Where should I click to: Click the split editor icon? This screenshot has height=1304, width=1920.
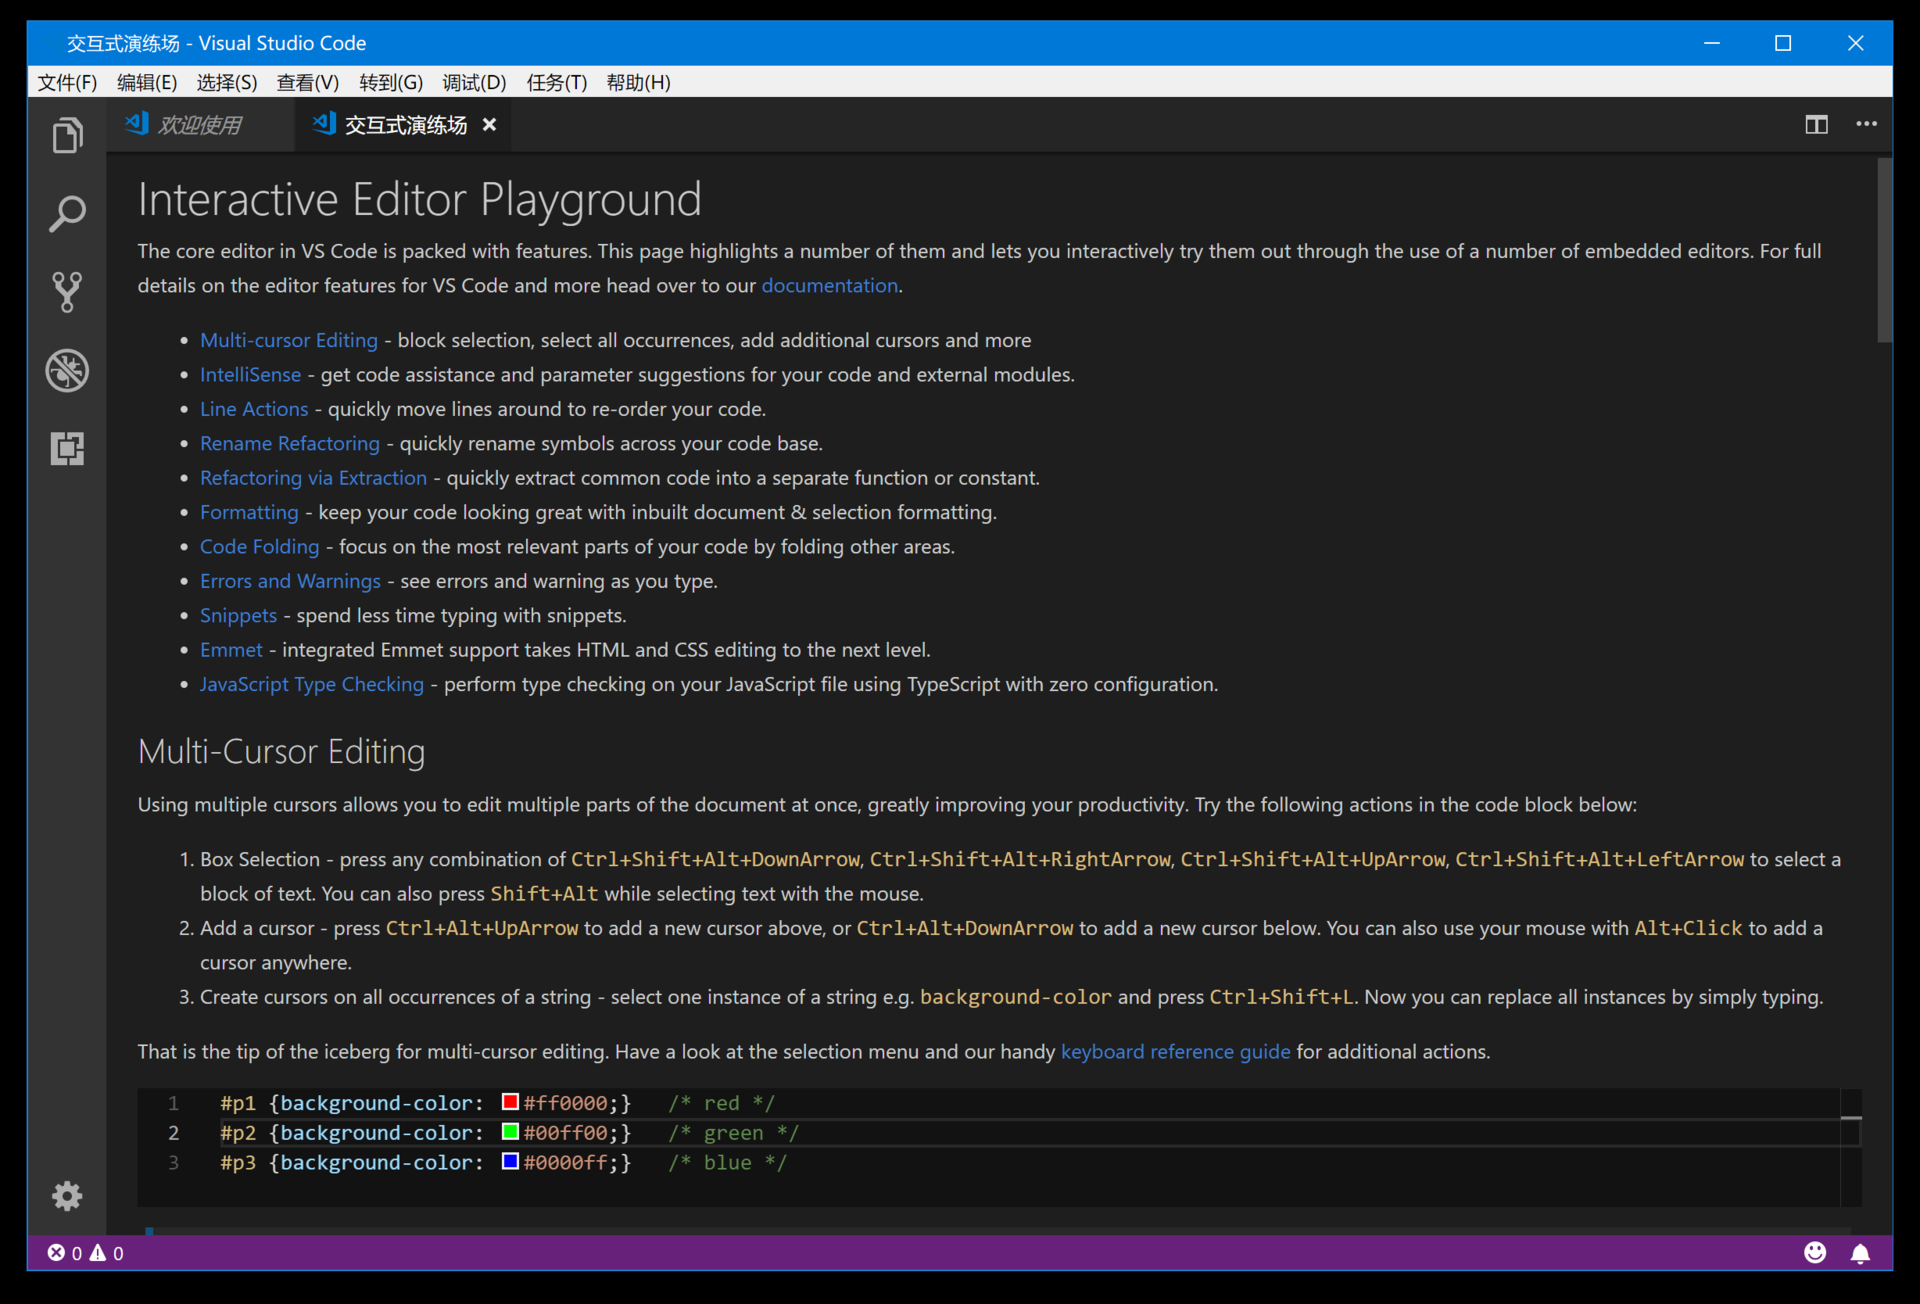1816,124
